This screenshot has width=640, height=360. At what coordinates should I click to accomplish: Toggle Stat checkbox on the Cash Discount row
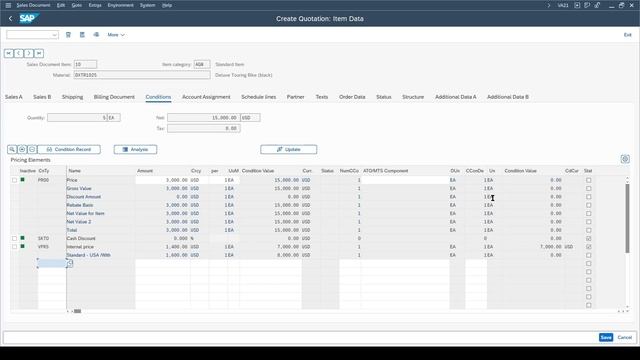(x=589, y=238)
